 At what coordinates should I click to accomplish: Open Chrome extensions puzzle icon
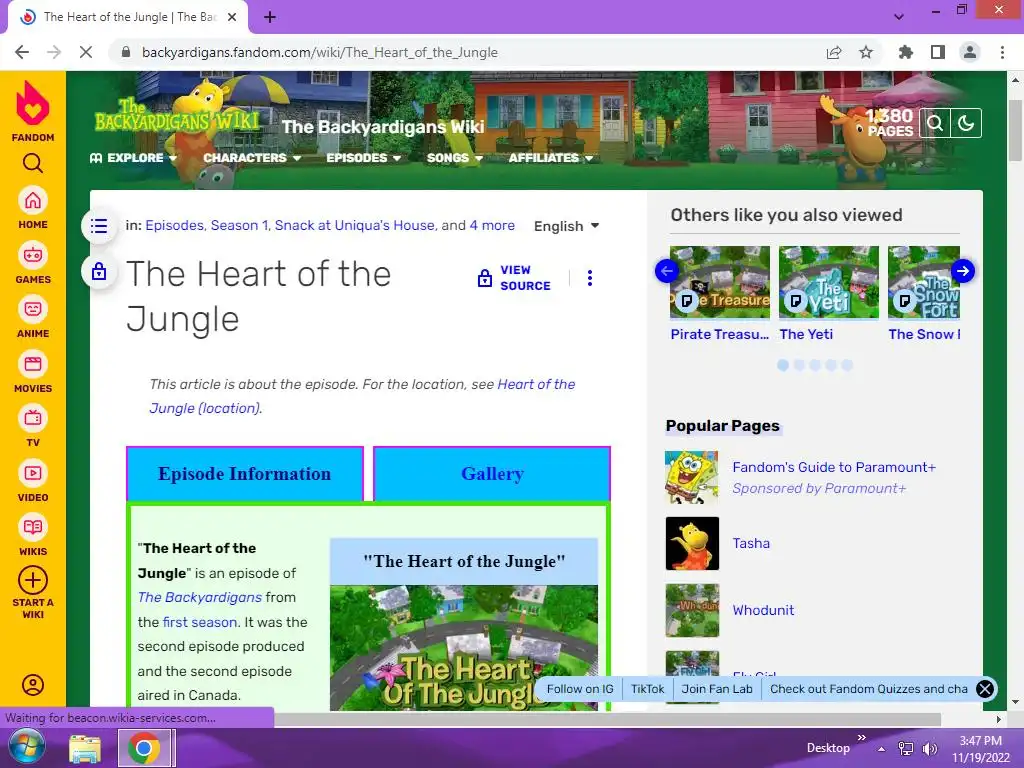(x=906, y=52)
